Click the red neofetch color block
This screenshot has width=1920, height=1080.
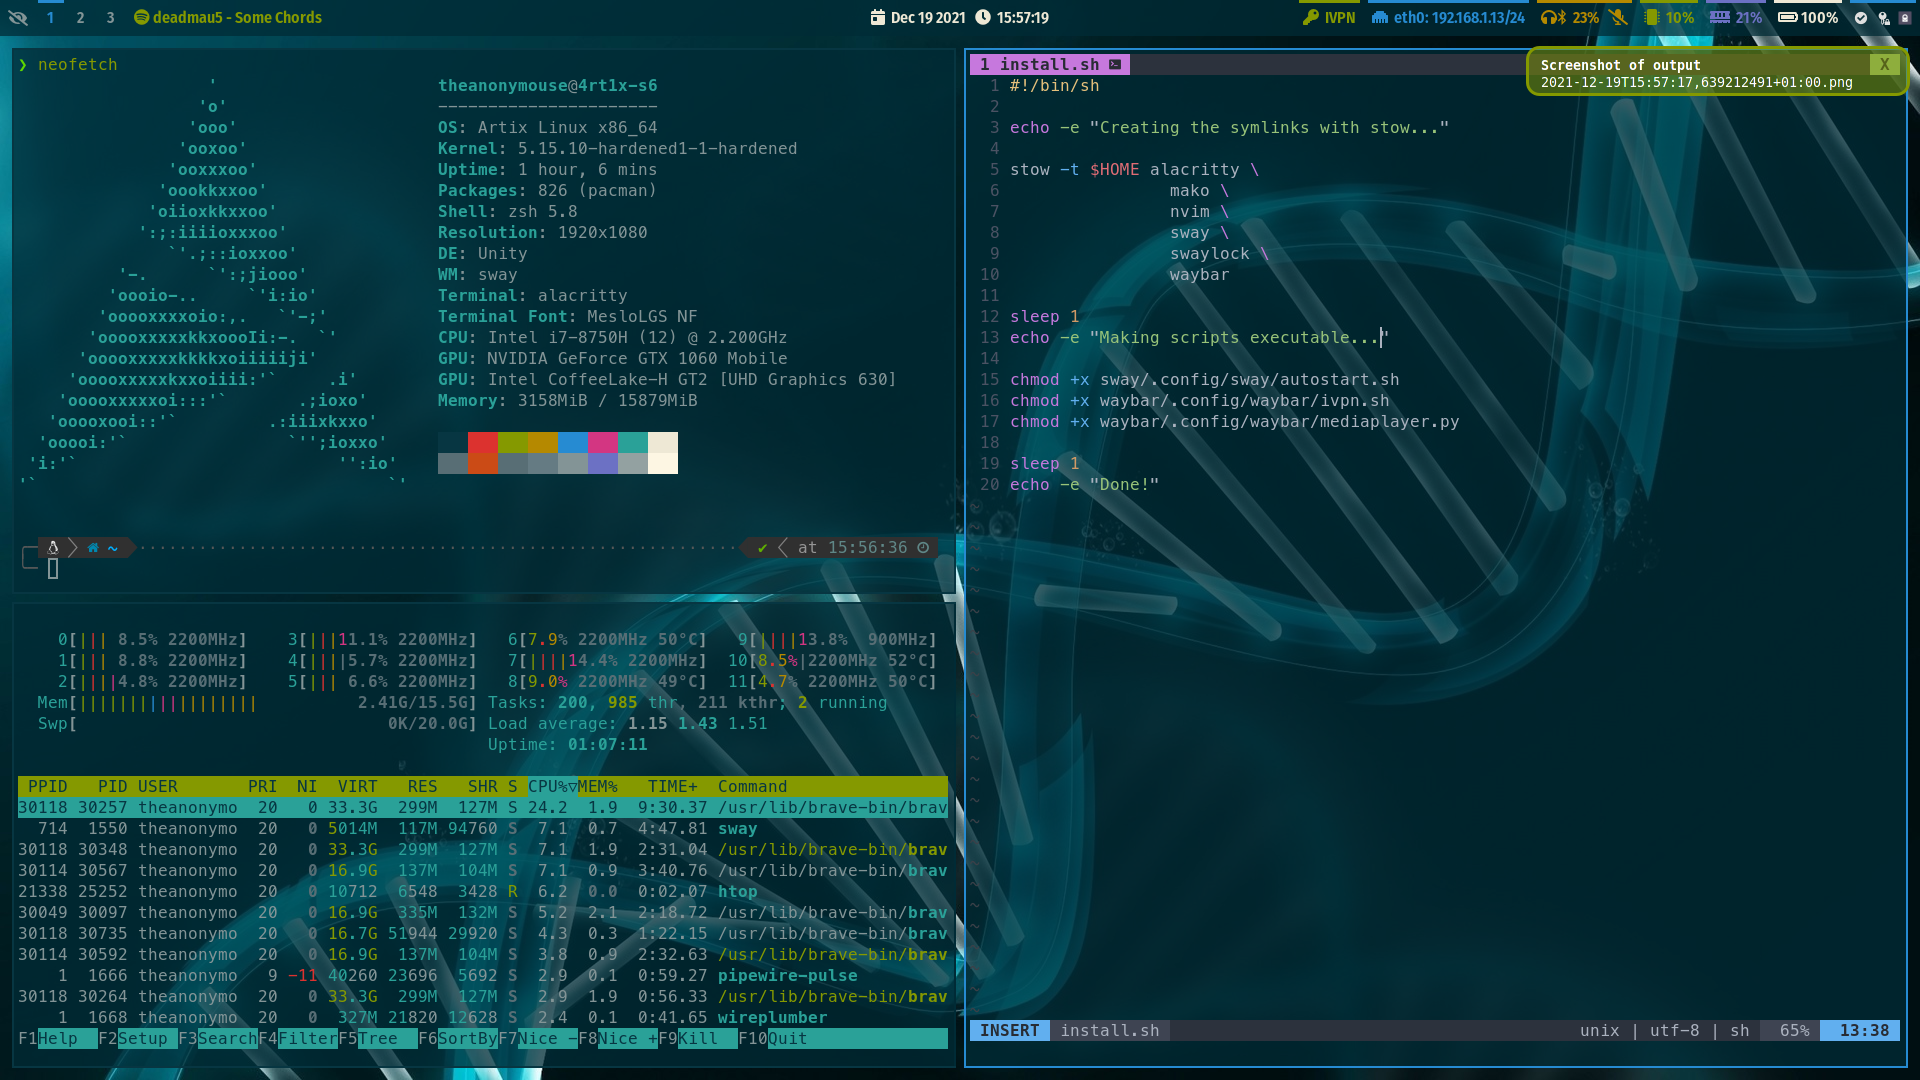483,442
